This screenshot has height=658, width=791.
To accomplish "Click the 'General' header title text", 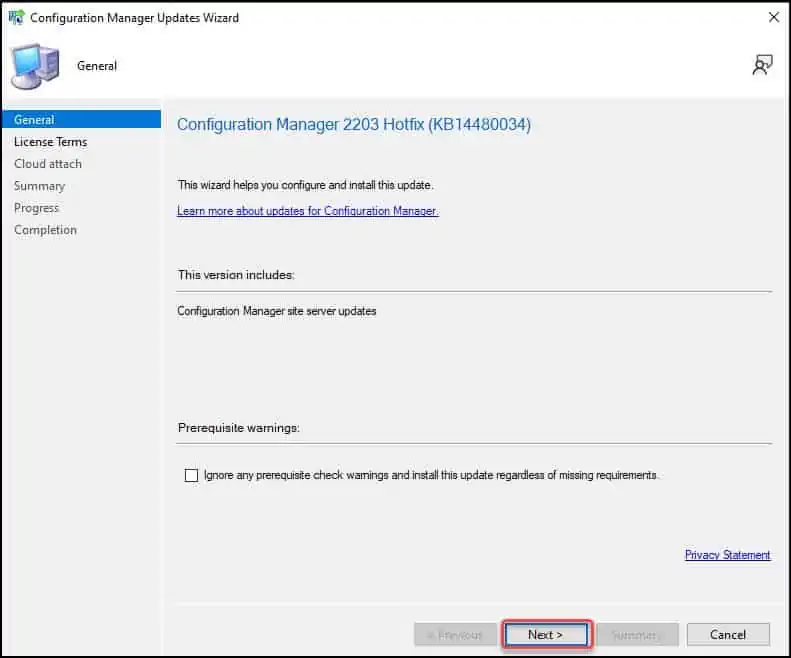I will click(97, 66).
